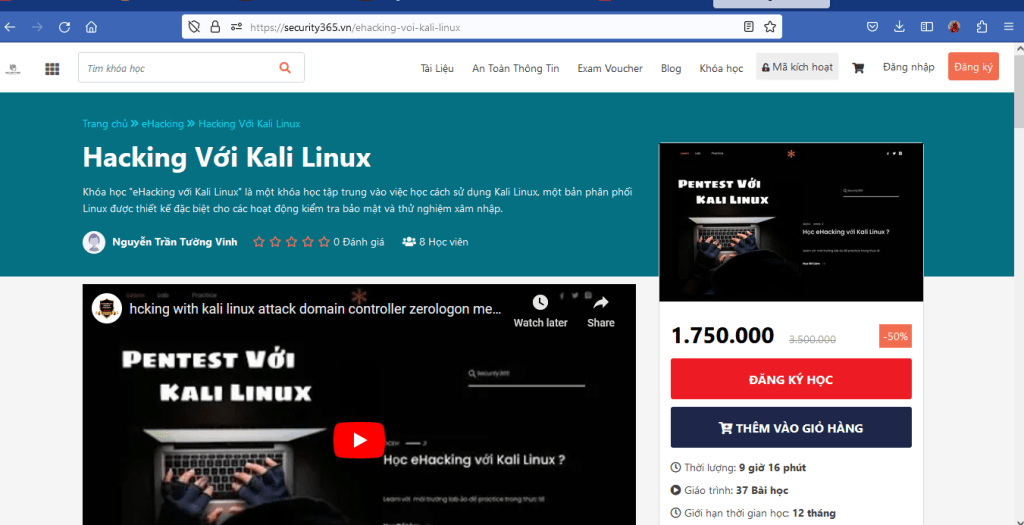Viewport: 1024px width, 525px height.
Task: Play the YouTube course preview video
Action: point(358,439)
